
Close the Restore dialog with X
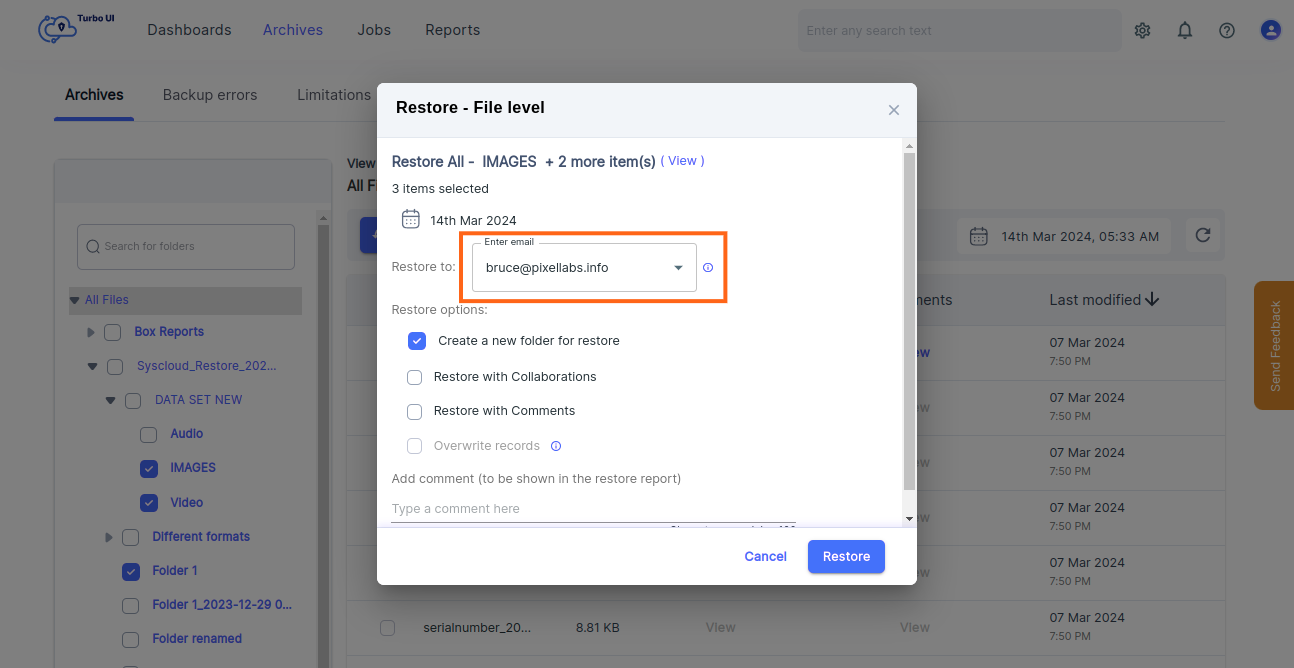point(894,110)
